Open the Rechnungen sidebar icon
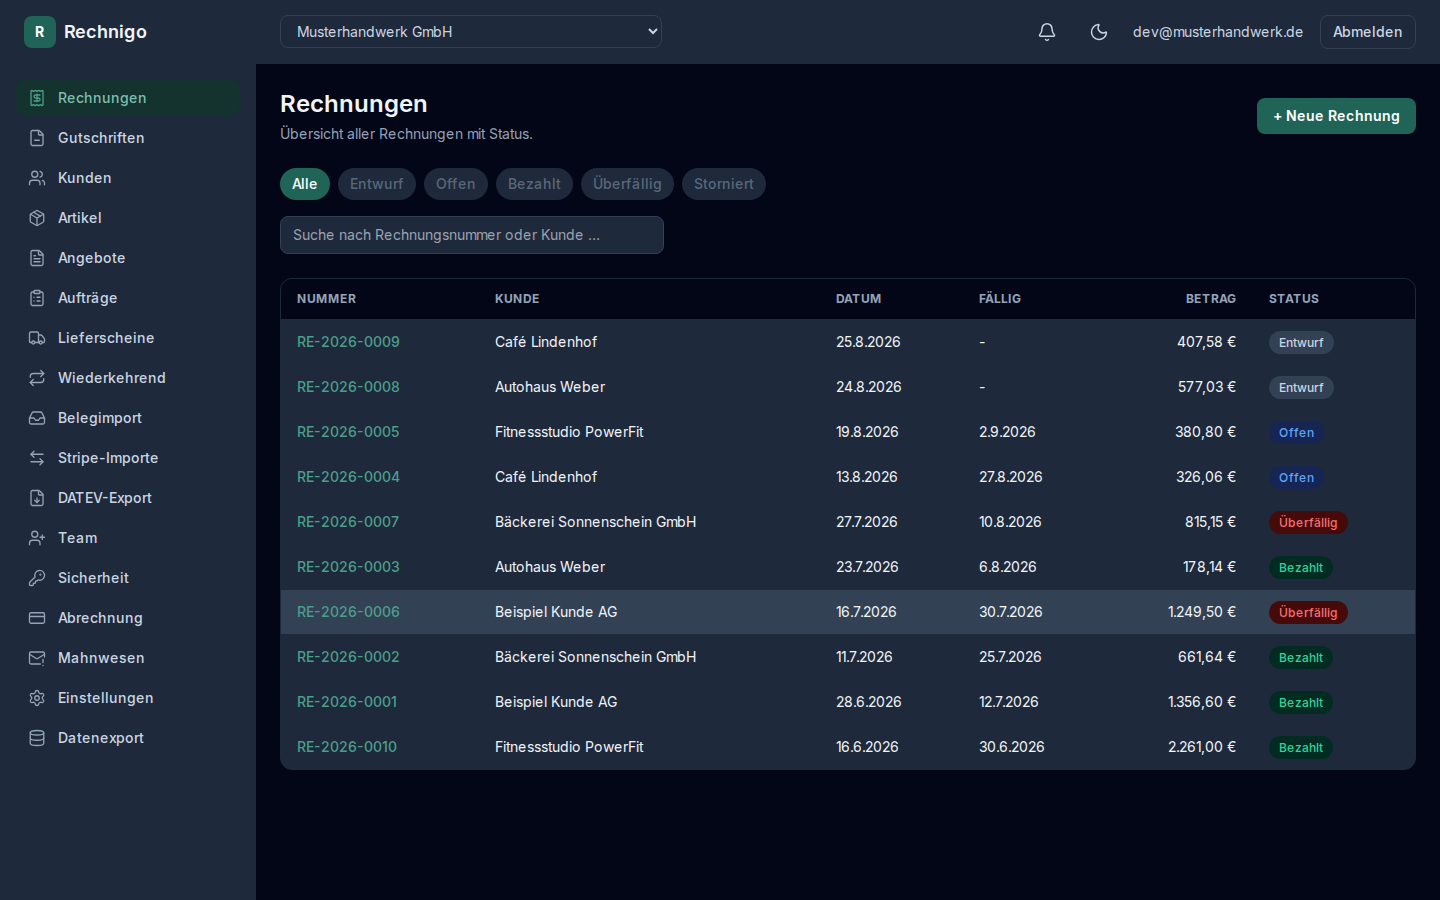 [37, 98]
